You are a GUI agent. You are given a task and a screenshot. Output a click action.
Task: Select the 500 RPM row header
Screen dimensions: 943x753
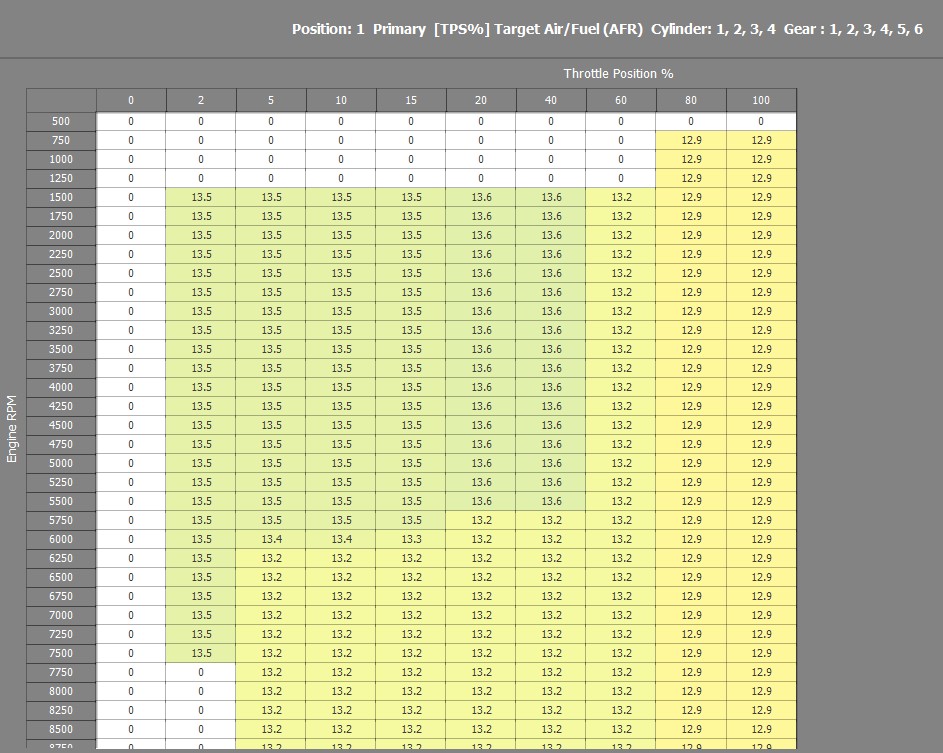pos(61,121)
